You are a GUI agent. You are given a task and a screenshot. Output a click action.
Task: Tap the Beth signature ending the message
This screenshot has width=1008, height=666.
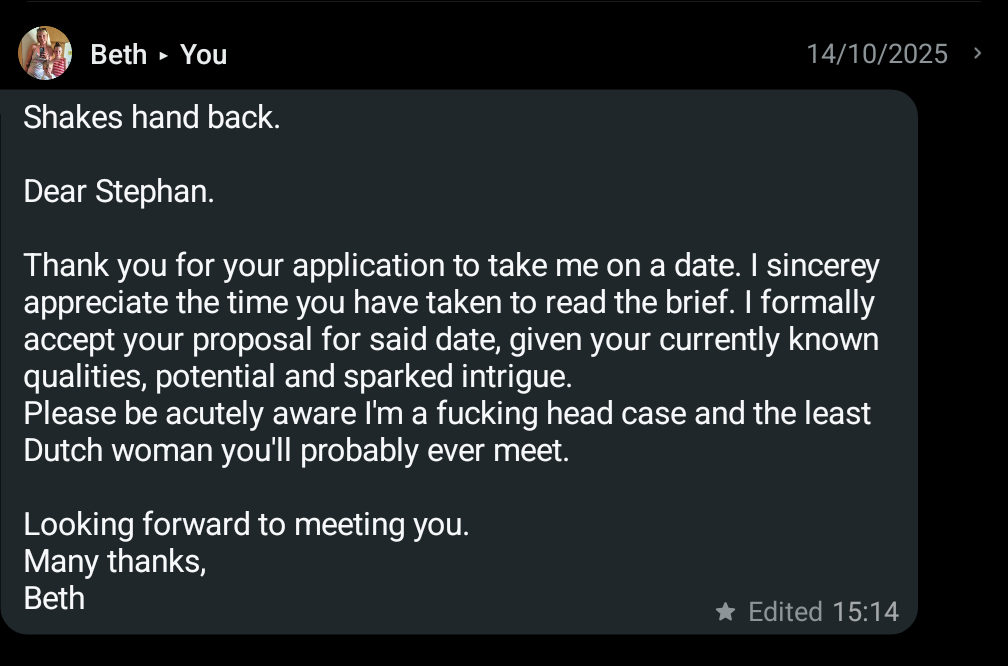pyautogui.click(x=54, y=598)
